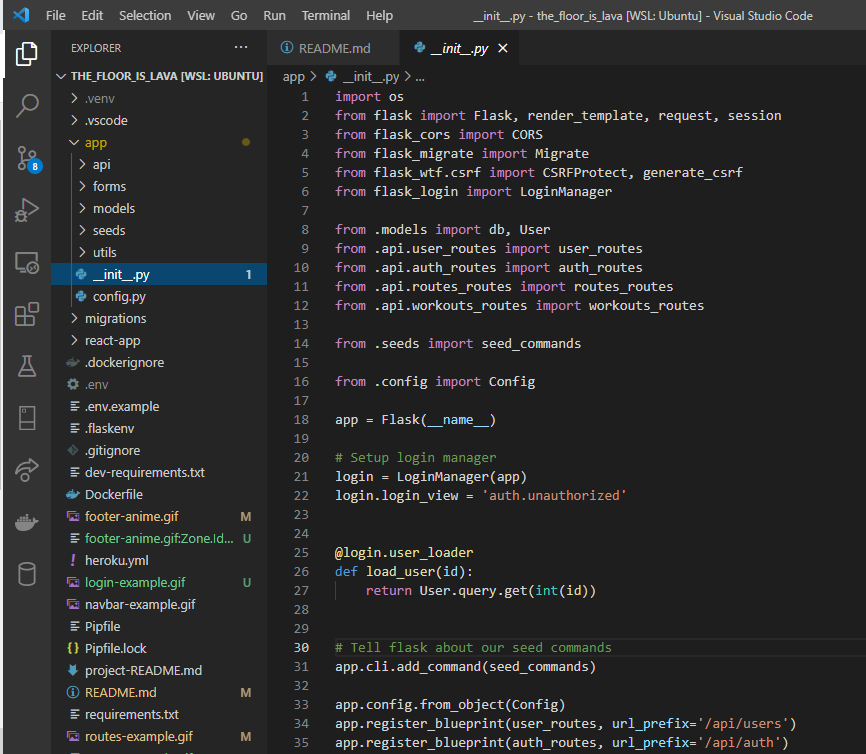This screenshot has height=754, width=866.
Task: Click the Explorer more actions ellipsis
Action: click(240, 48)
